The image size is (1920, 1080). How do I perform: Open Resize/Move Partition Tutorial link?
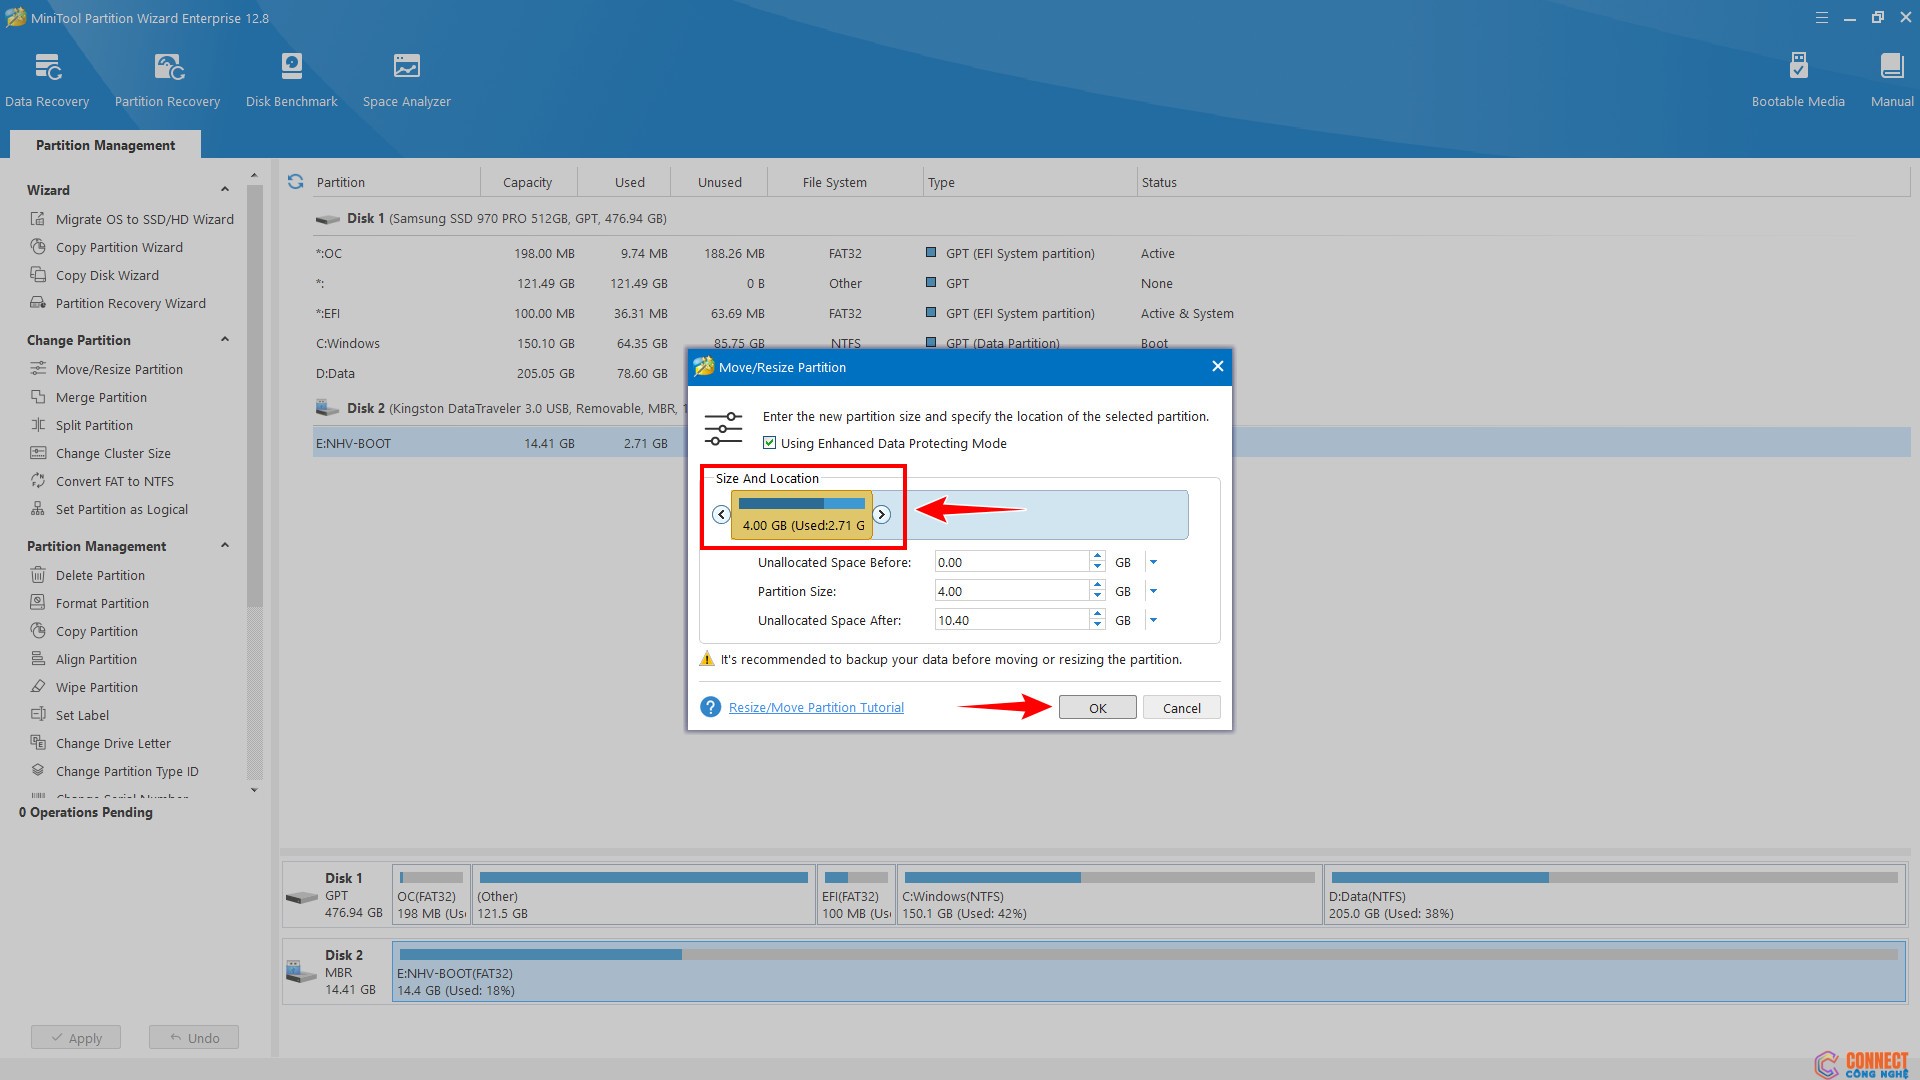click(816, 707)
